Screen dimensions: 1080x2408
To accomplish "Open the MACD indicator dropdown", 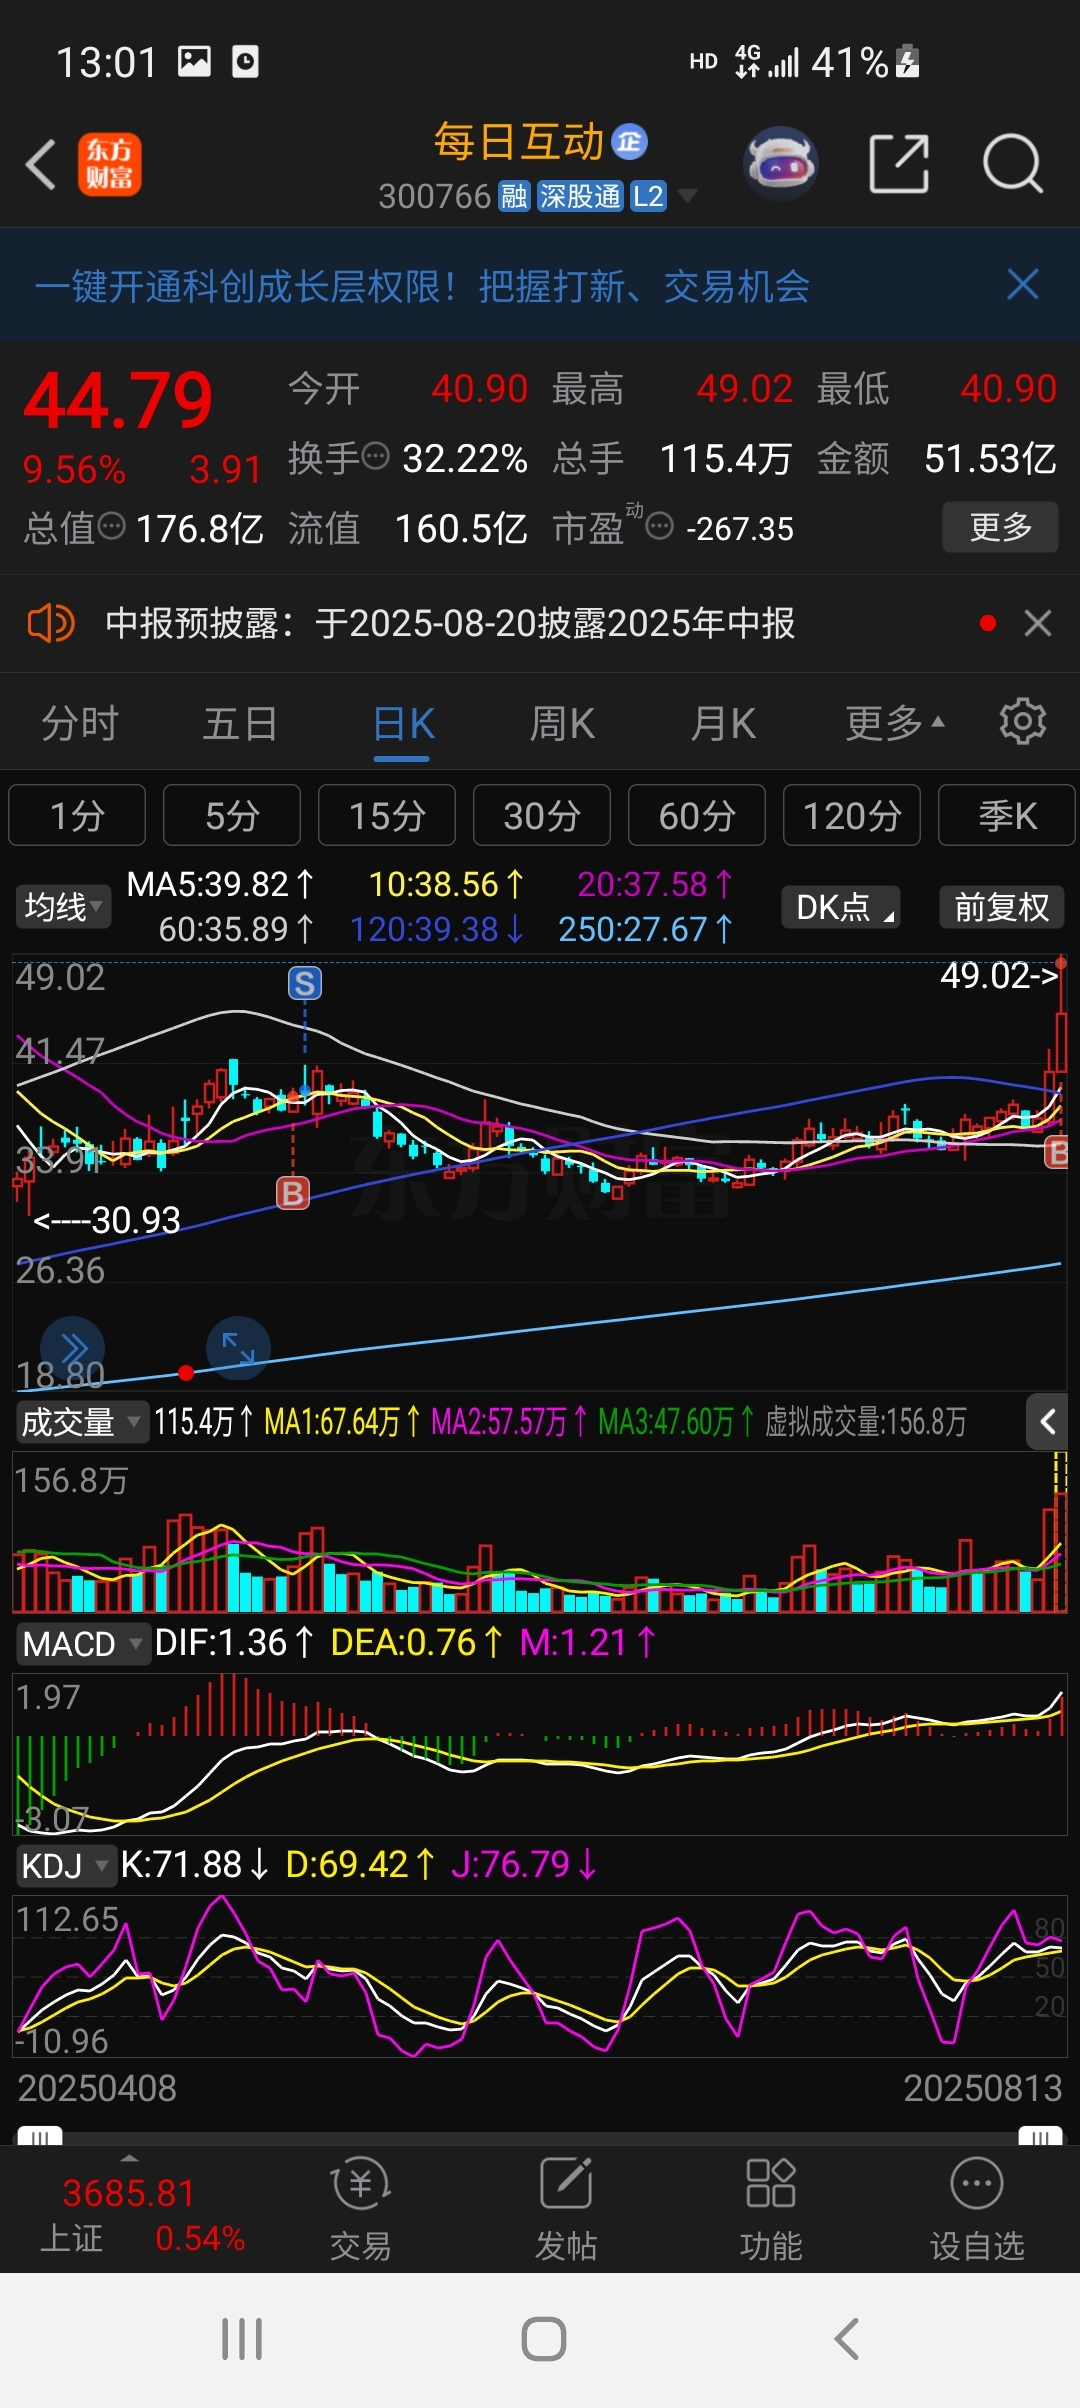I will tap(82, 1643).
